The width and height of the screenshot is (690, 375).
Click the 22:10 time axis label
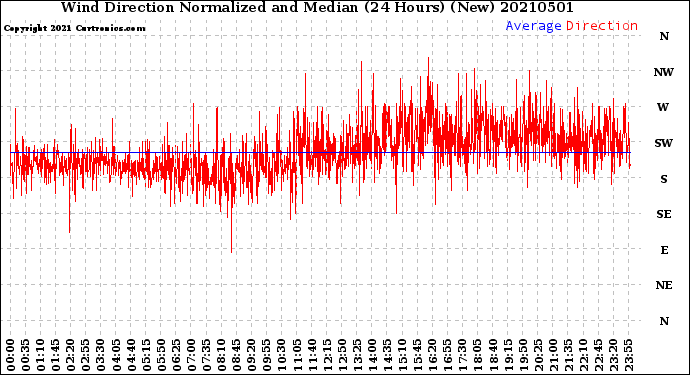(583, 355)
